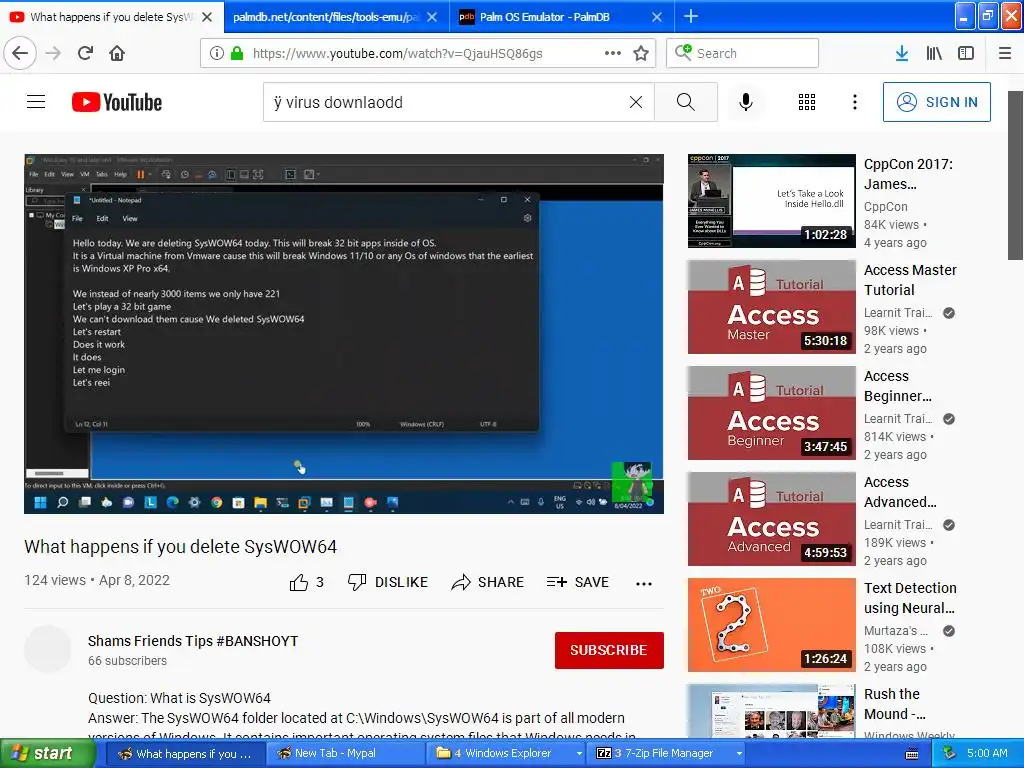The height and width of the screenshot is (768, 1024).
Task: Click the What happens if you taskbar button
Action: point(185,753)
